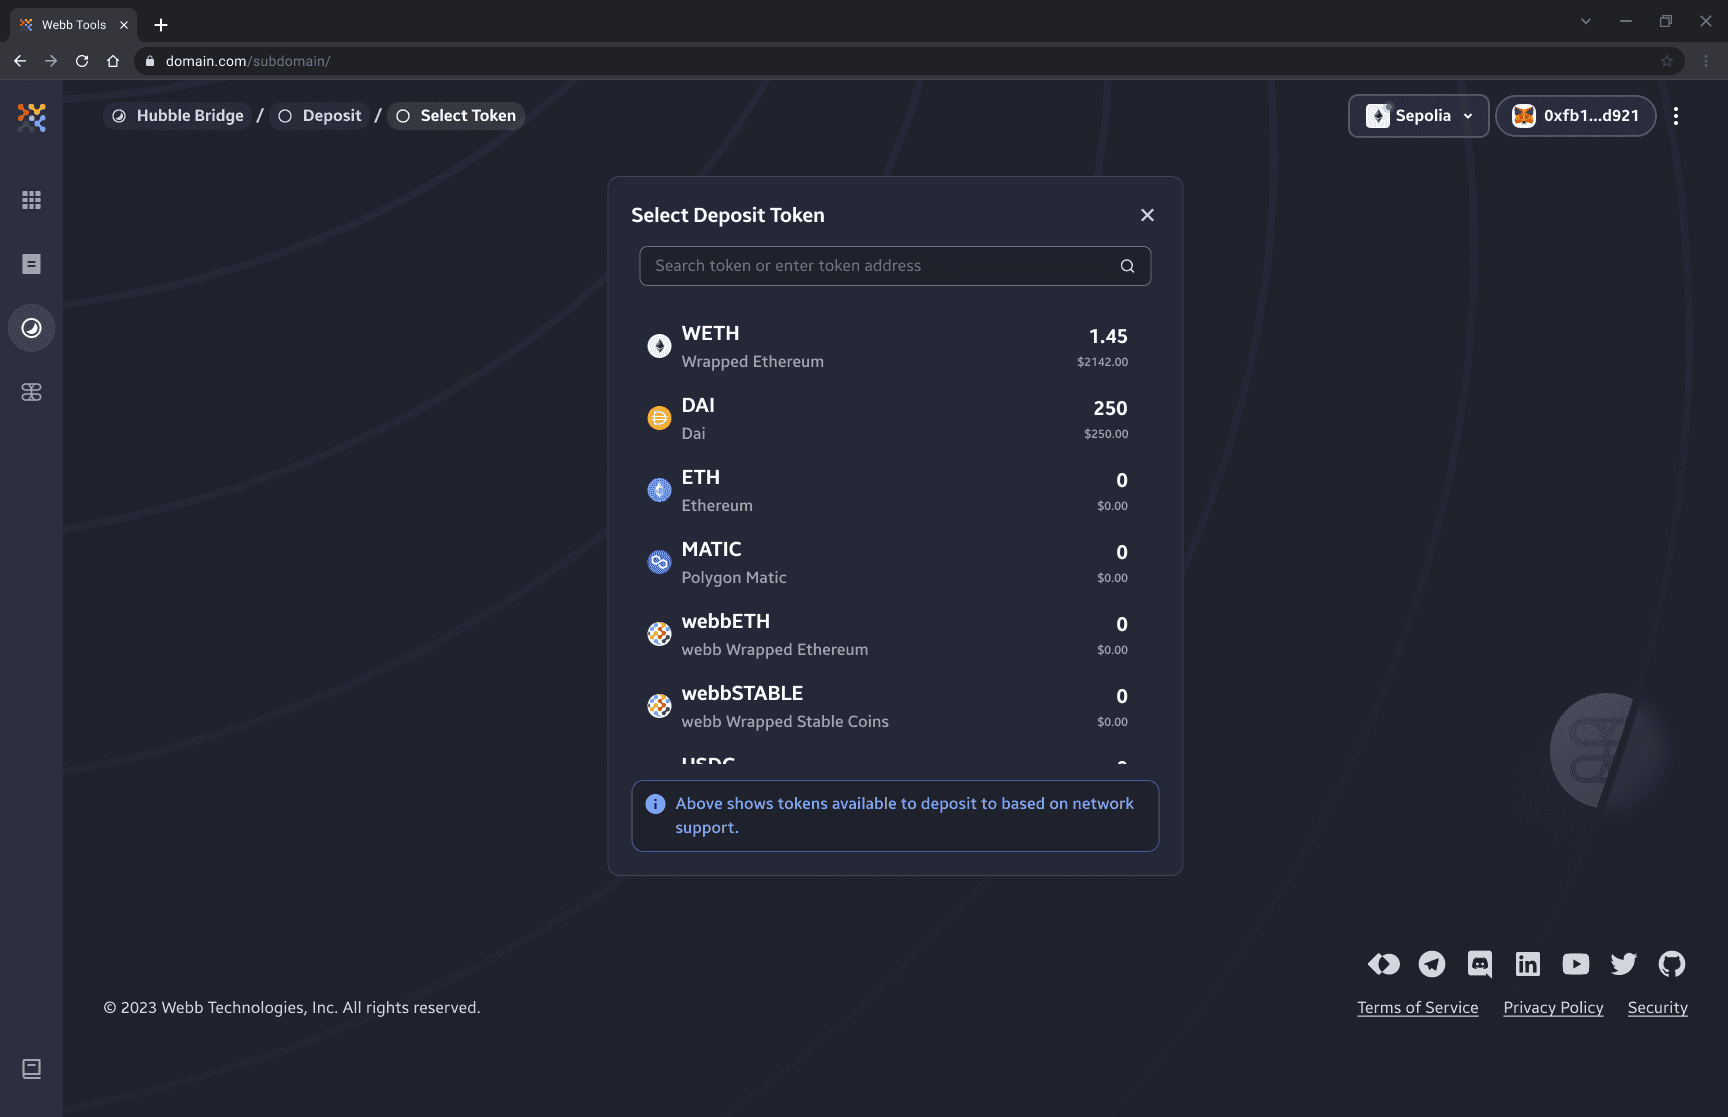
Task: Click the WETH balance 1.45
Action: [x=1108, y=337]
